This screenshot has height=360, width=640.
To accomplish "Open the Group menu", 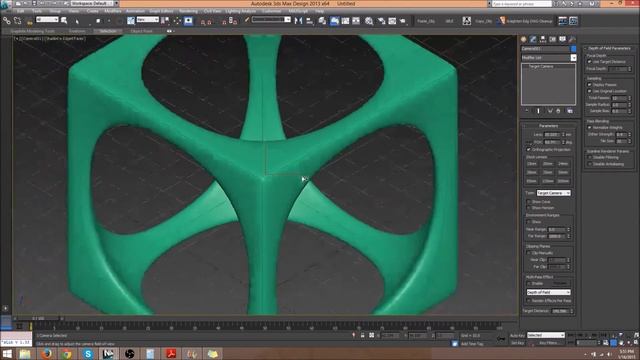I will point(55,11).
